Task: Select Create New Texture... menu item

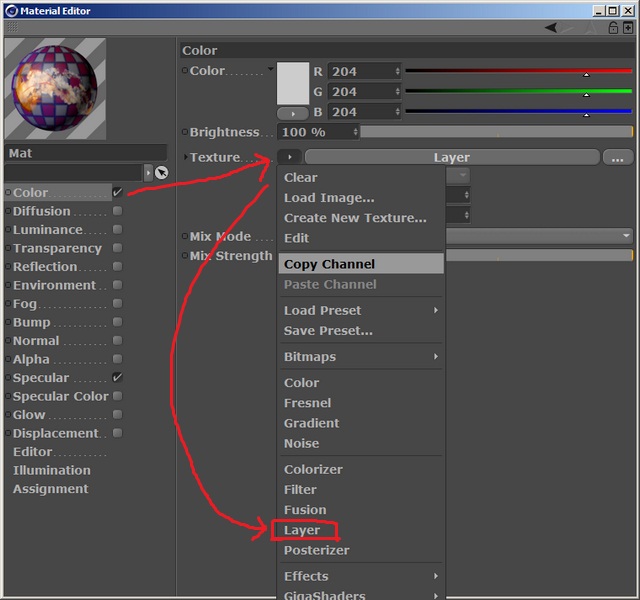Action: 355,218
